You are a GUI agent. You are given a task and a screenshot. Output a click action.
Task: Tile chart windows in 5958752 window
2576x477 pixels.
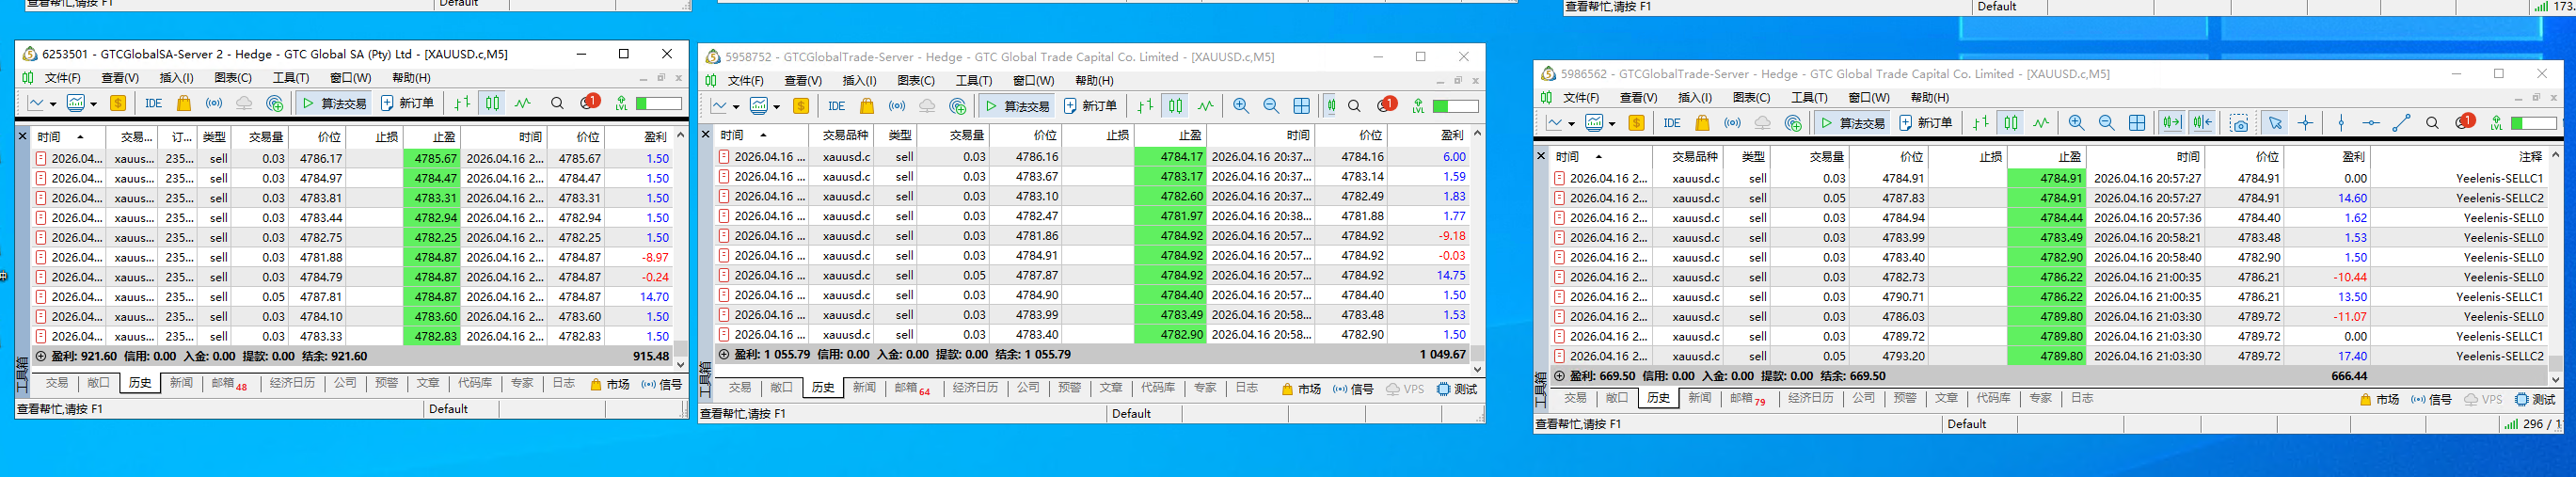pos(1301,106)
